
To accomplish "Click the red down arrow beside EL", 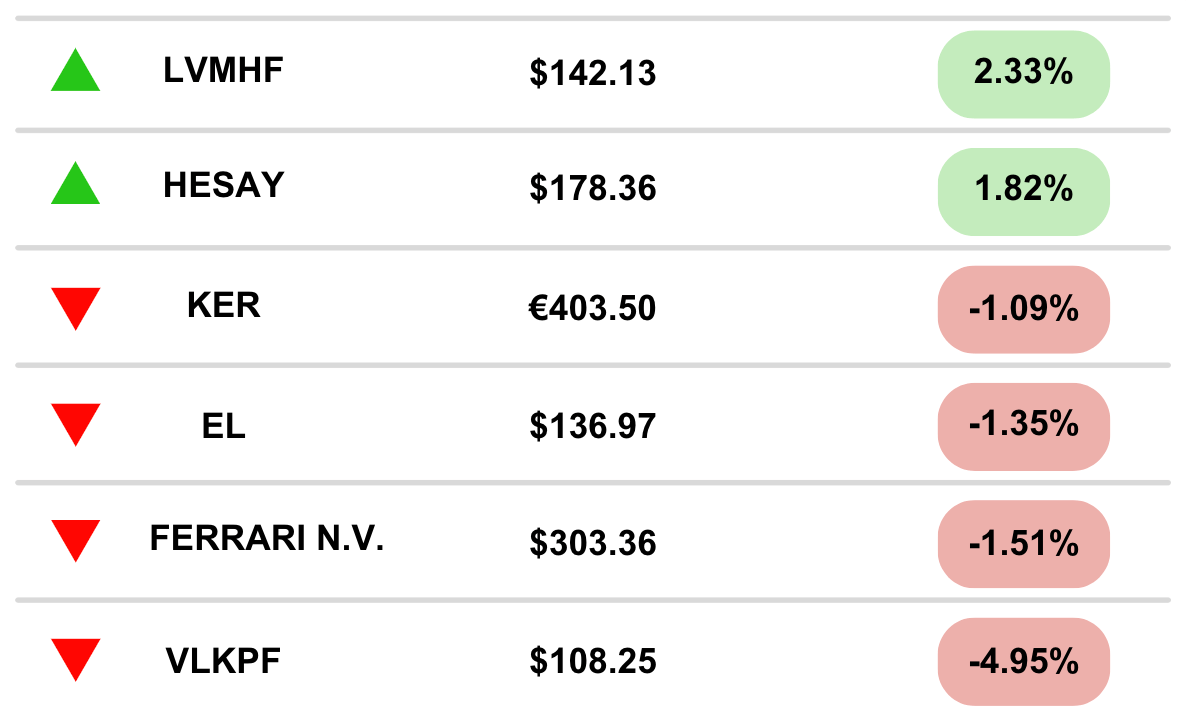I will (x=76, y=425).
